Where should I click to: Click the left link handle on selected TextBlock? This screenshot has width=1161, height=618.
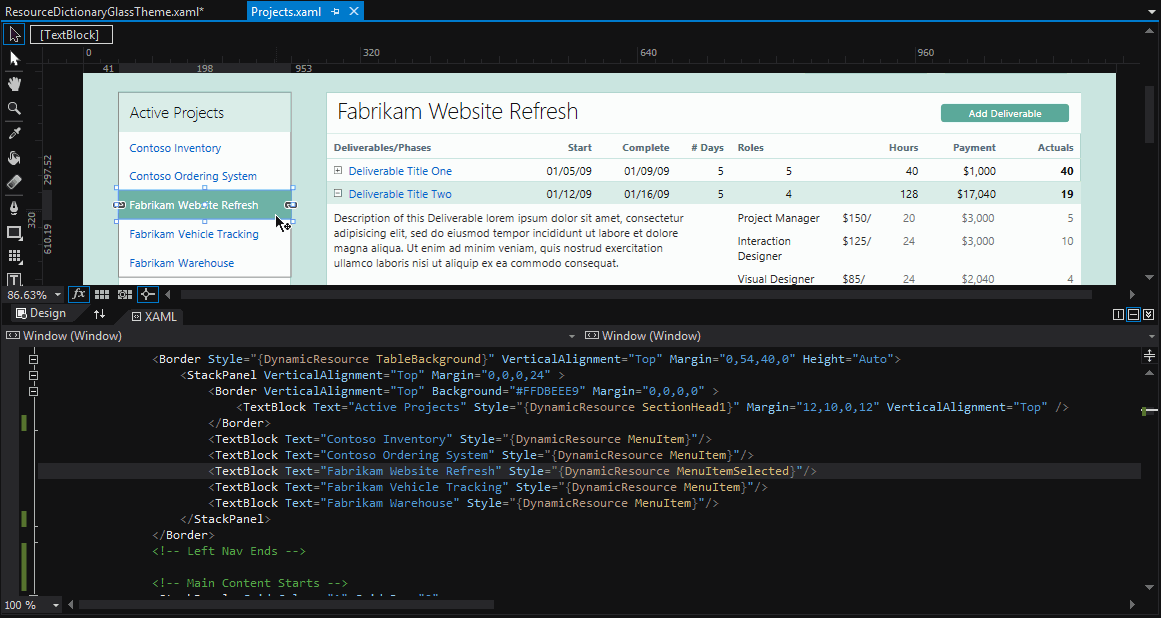click(119, 205)
